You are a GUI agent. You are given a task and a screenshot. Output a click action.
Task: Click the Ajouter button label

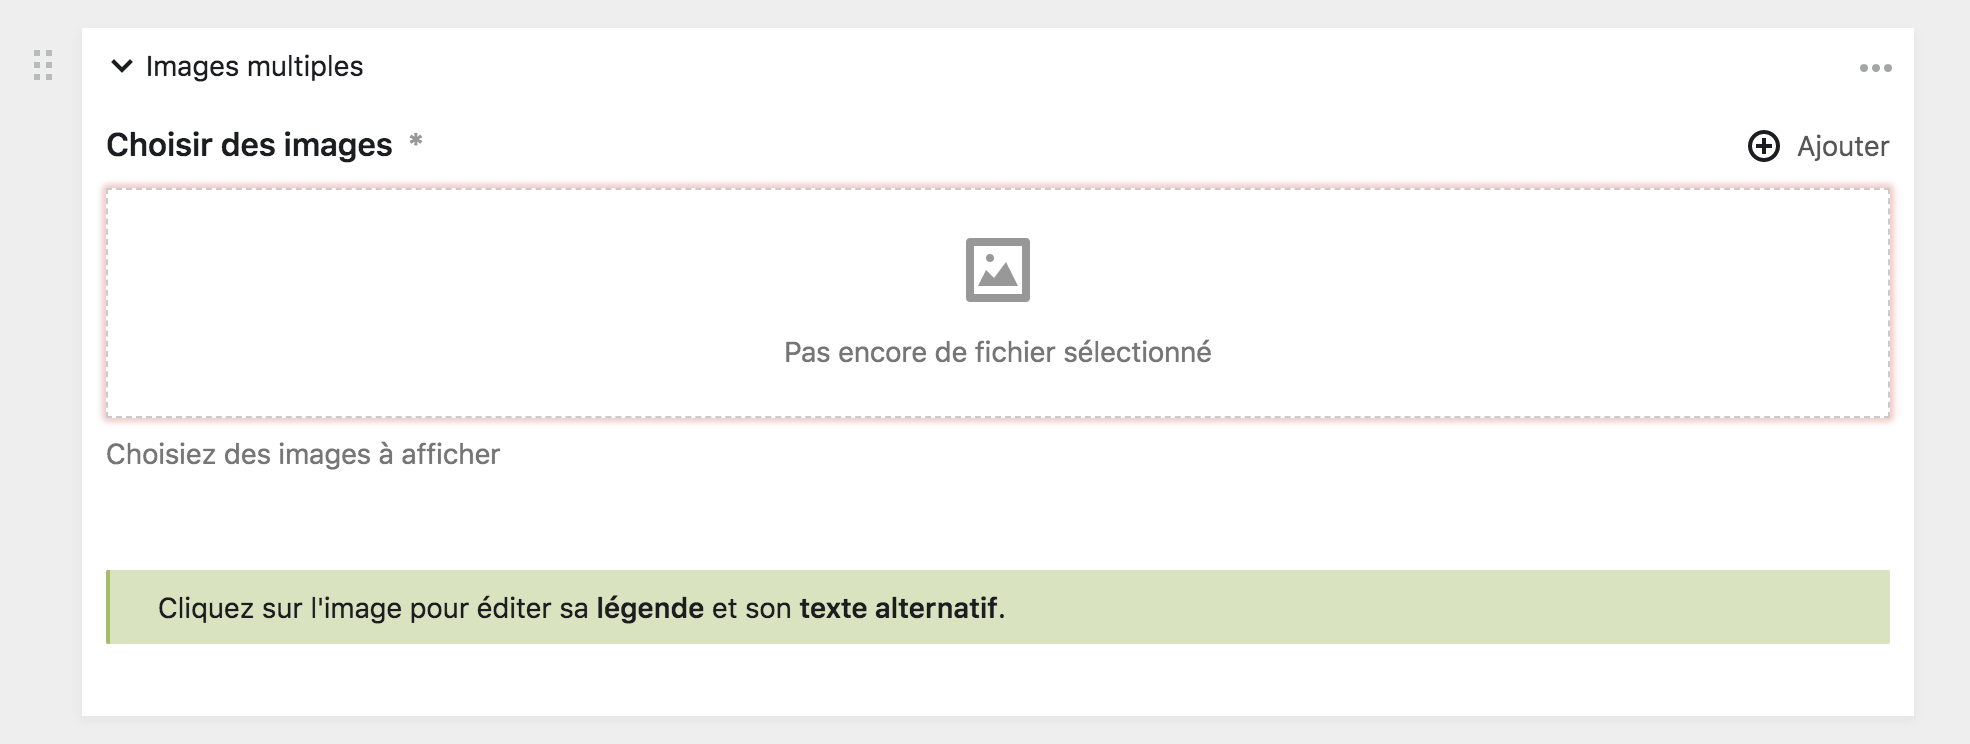tap(1842, 146)
